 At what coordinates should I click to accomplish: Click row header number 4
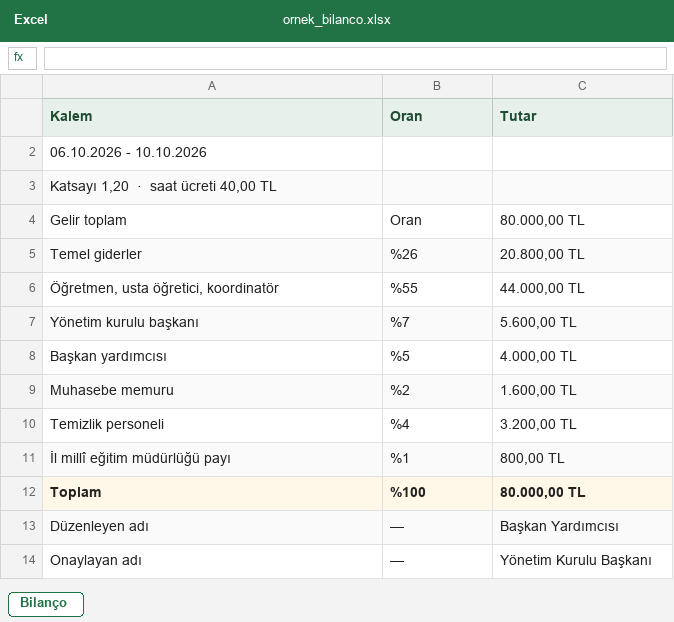21,221
